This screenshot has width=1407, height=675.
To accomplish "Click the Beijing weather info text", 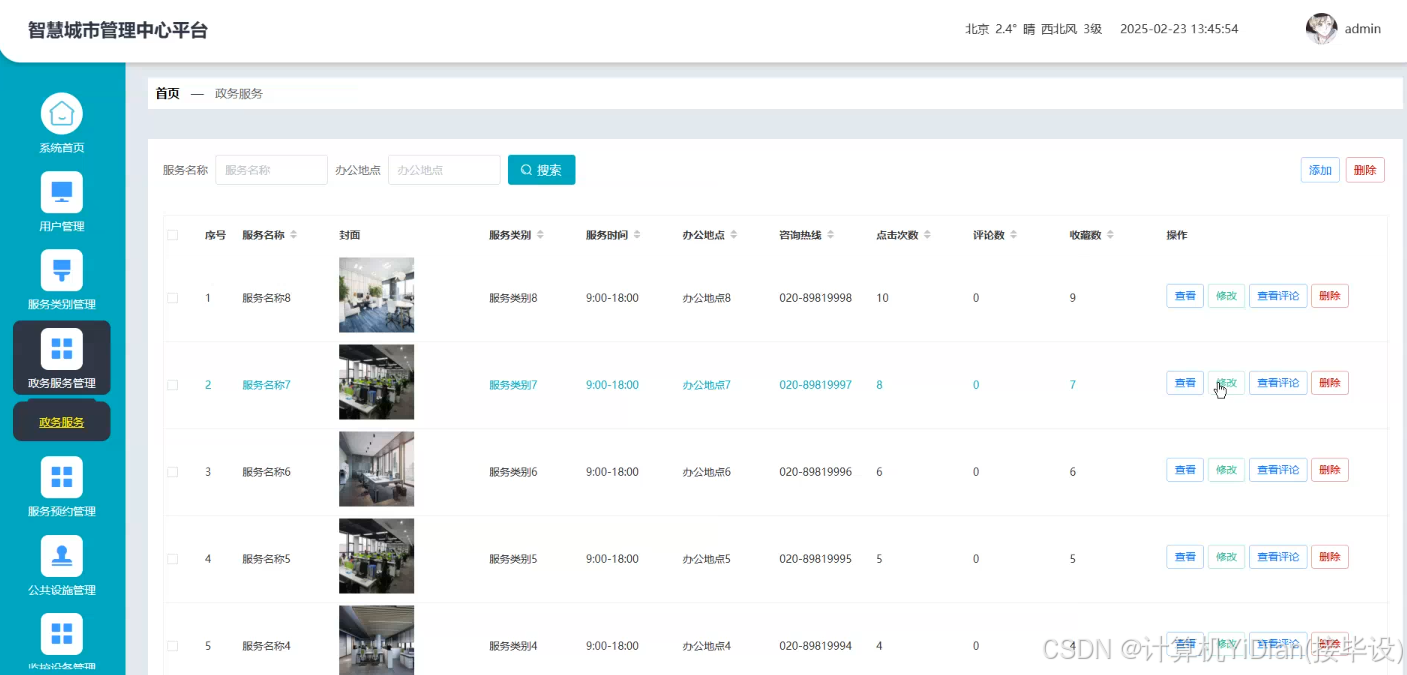I will coord(1034,29).
